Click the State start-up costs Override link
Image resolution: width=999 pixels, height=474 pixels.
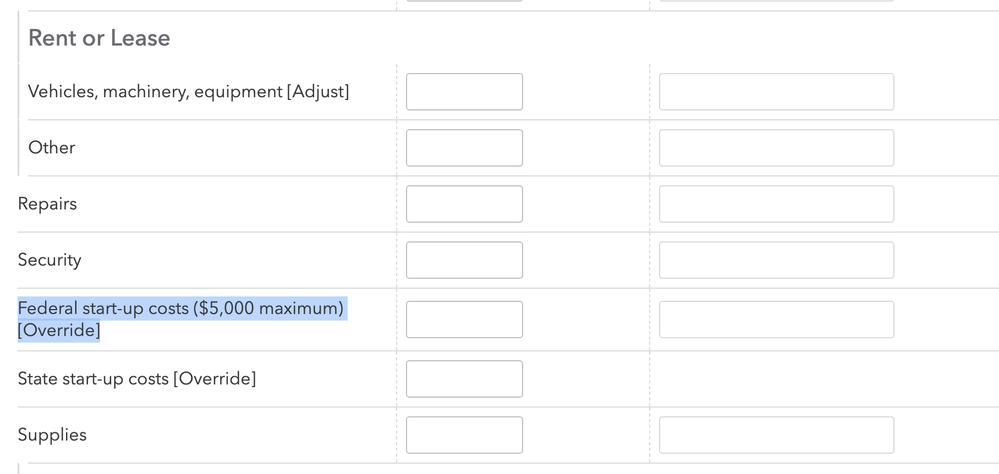click(214, 379)
